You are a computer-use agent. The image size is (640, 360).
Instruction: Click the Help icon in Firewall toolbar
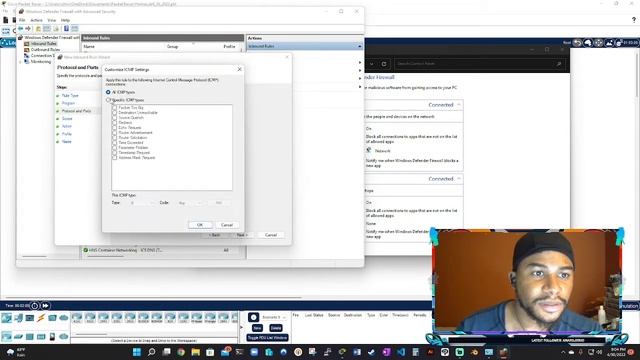(x=66, y=29)
